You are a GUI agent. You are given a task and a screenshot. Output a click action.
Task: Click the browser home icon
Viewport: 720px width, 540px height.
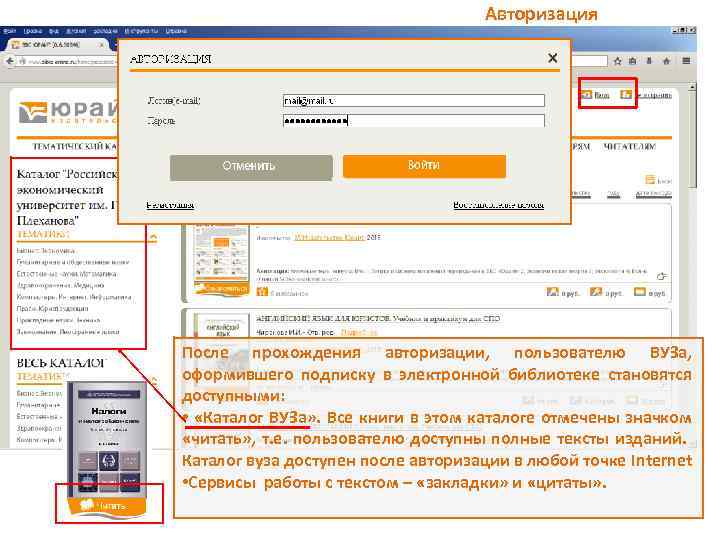tap(666, 61)
